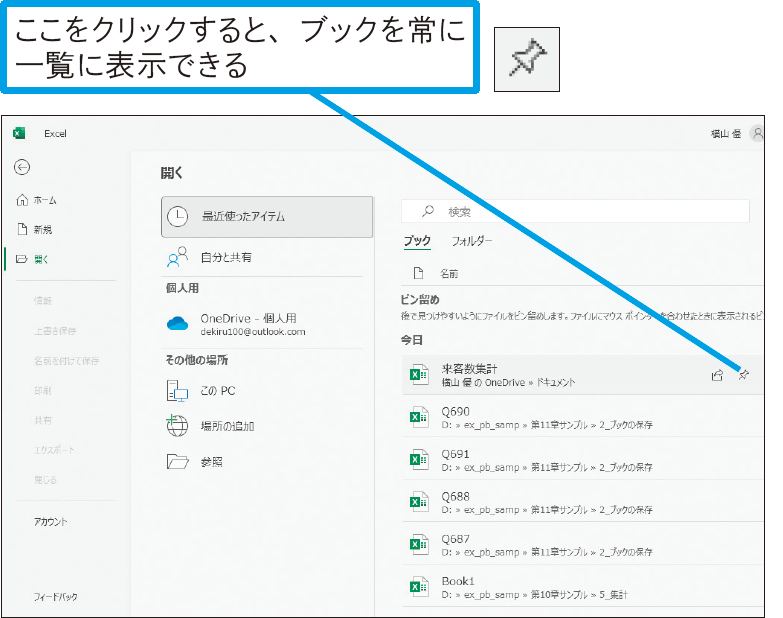
Task: Click Excel file icon of Q690
Action: click(x=418, y=417)
